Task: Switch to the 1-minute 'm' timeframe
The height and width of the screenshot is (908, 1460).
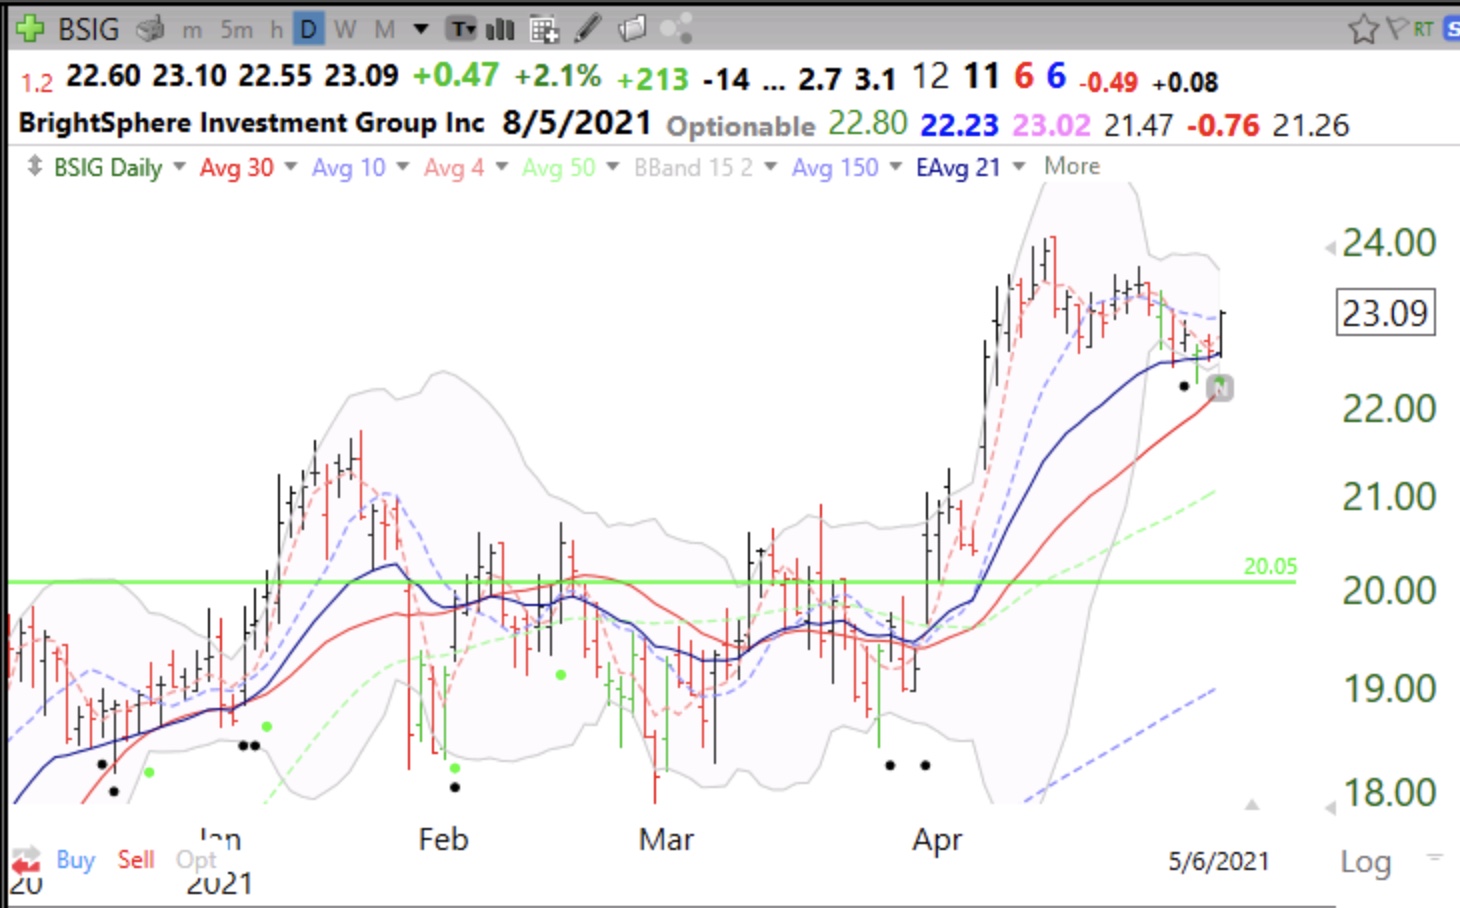Action: pyautogui.click(x=192, y=30)
